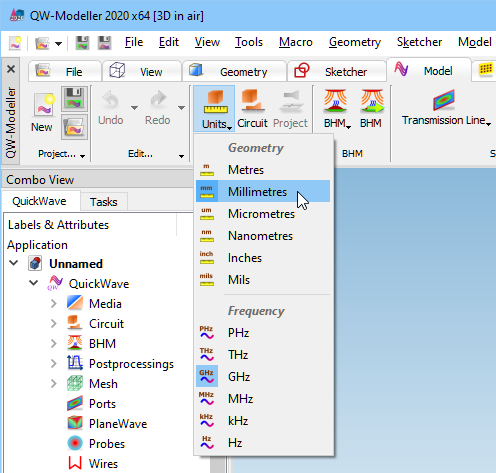Expand the Project... group arrow
The width and height of the screenshot is (496, 473).
(x=82, y=156)
